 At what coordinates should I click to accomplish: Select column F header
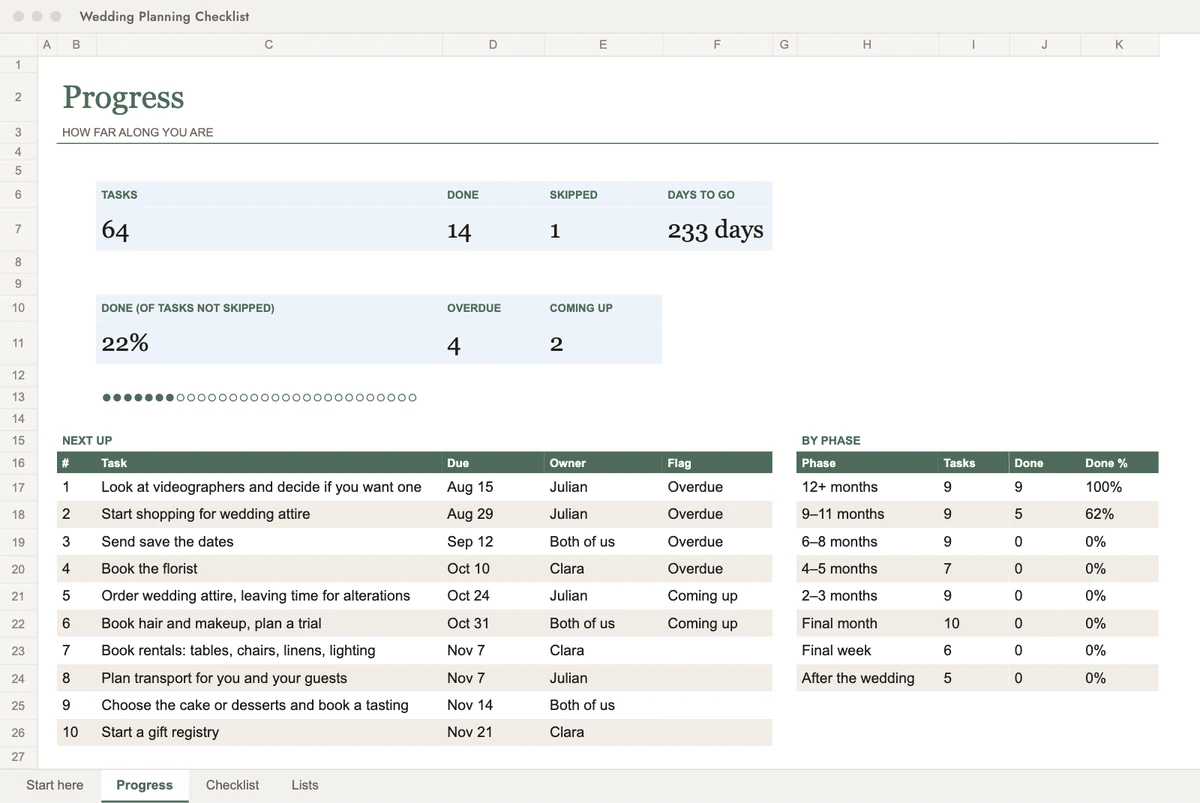tap(716, 44)
